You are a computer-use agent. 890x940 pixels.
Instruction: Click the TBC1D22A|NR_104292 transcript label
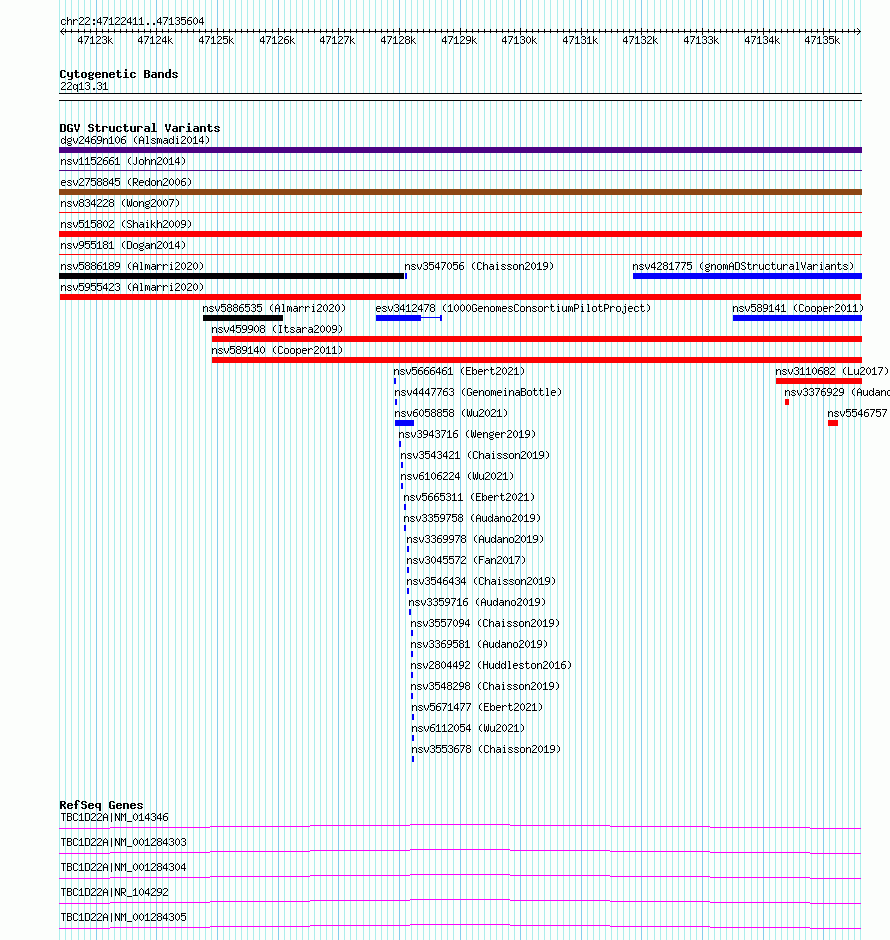114,892
